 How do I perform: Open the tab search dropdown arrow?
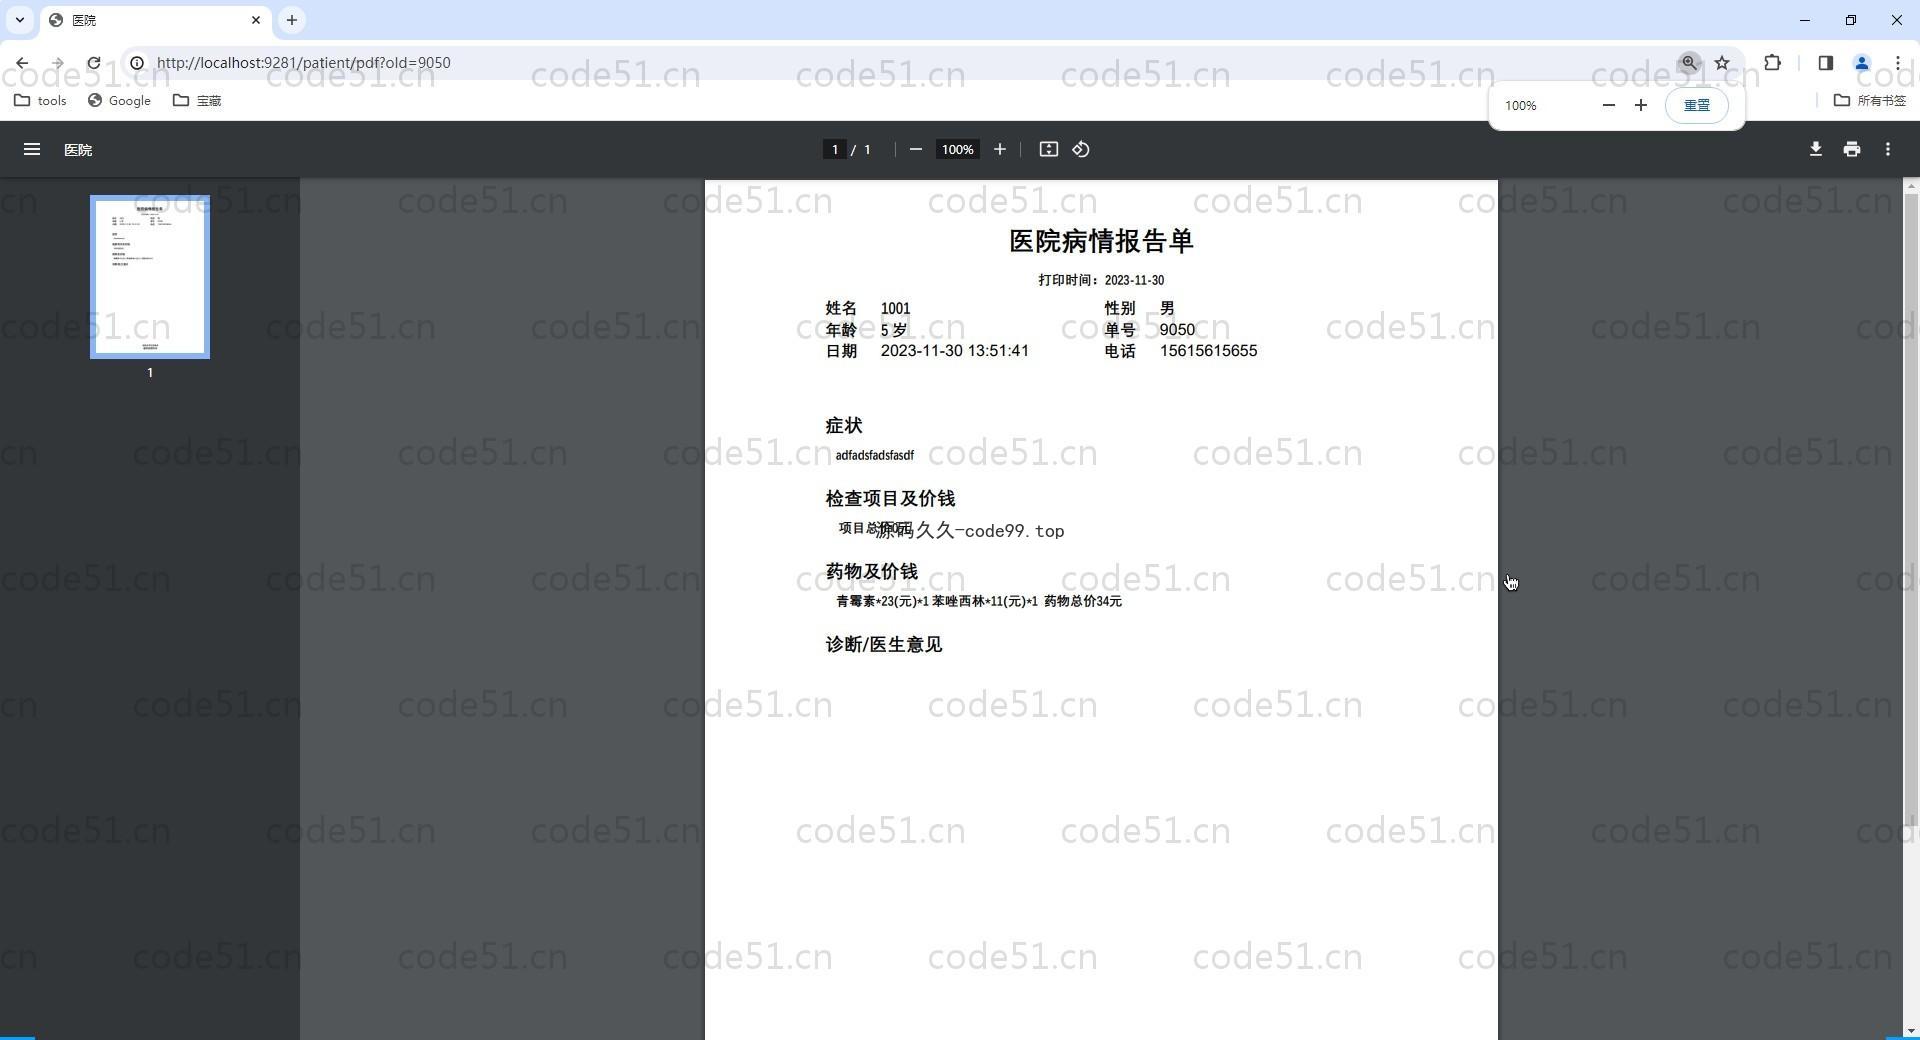tap(19, 20)
